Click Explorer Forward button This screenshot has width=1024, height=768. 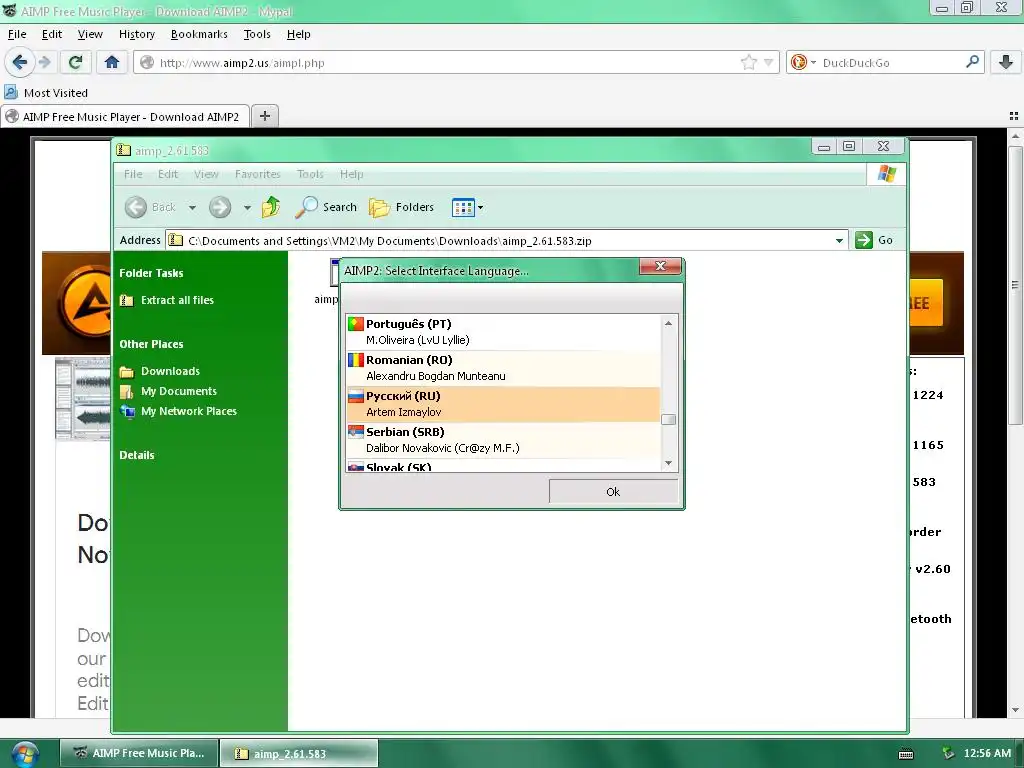pos(220,207)
